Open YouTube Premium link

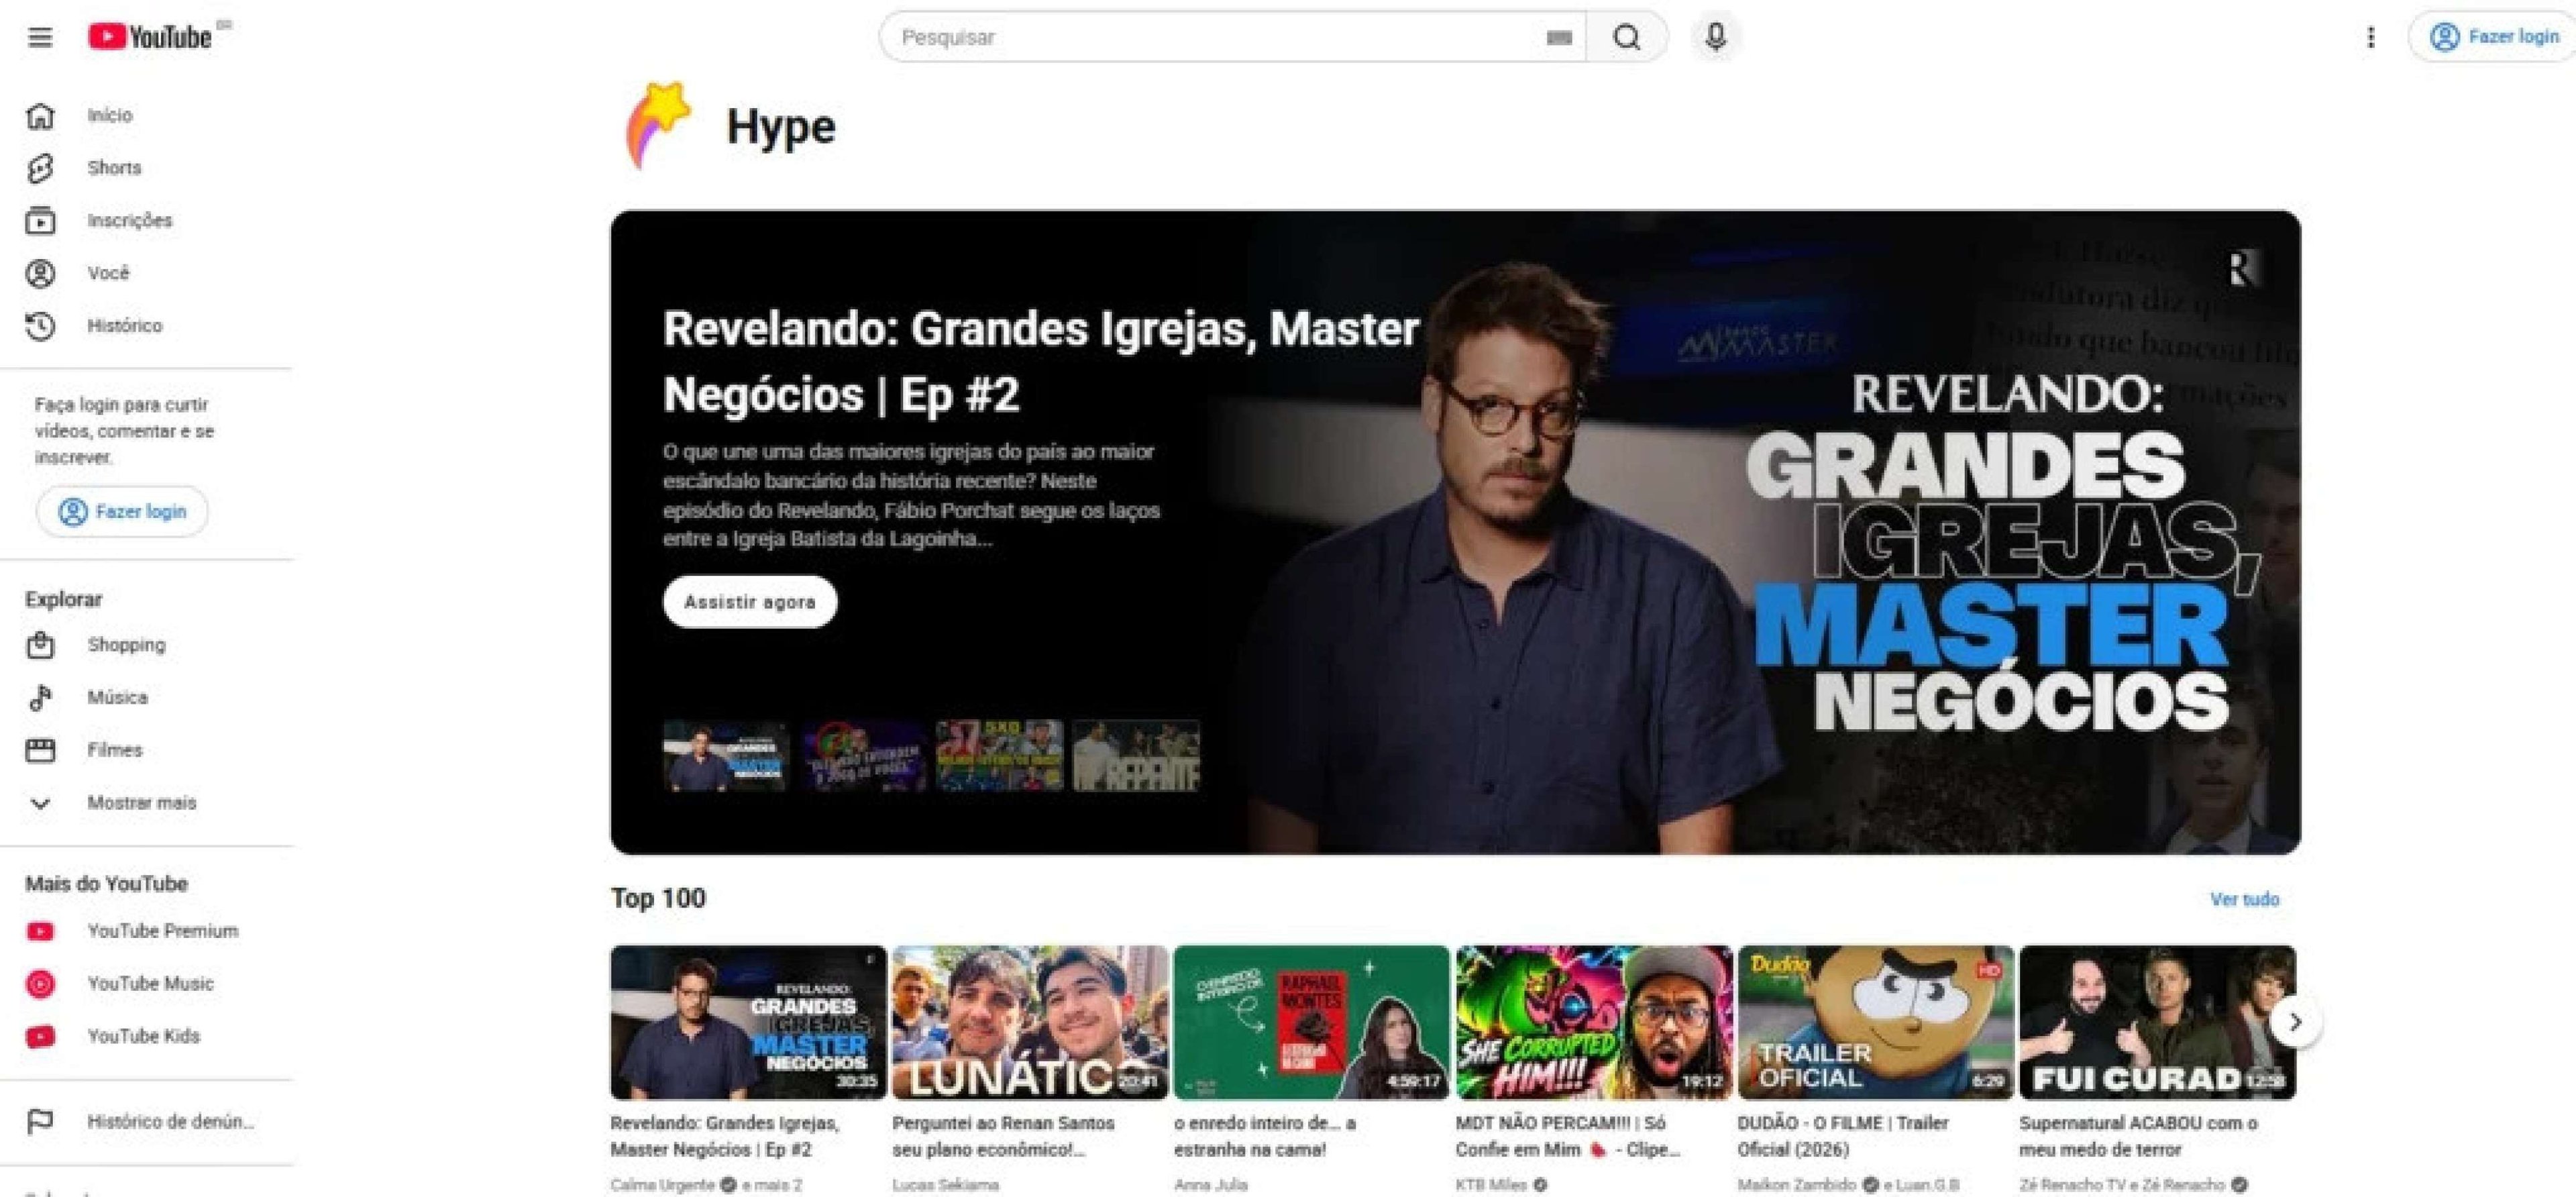pyautogui.click(x=146, y=931)
